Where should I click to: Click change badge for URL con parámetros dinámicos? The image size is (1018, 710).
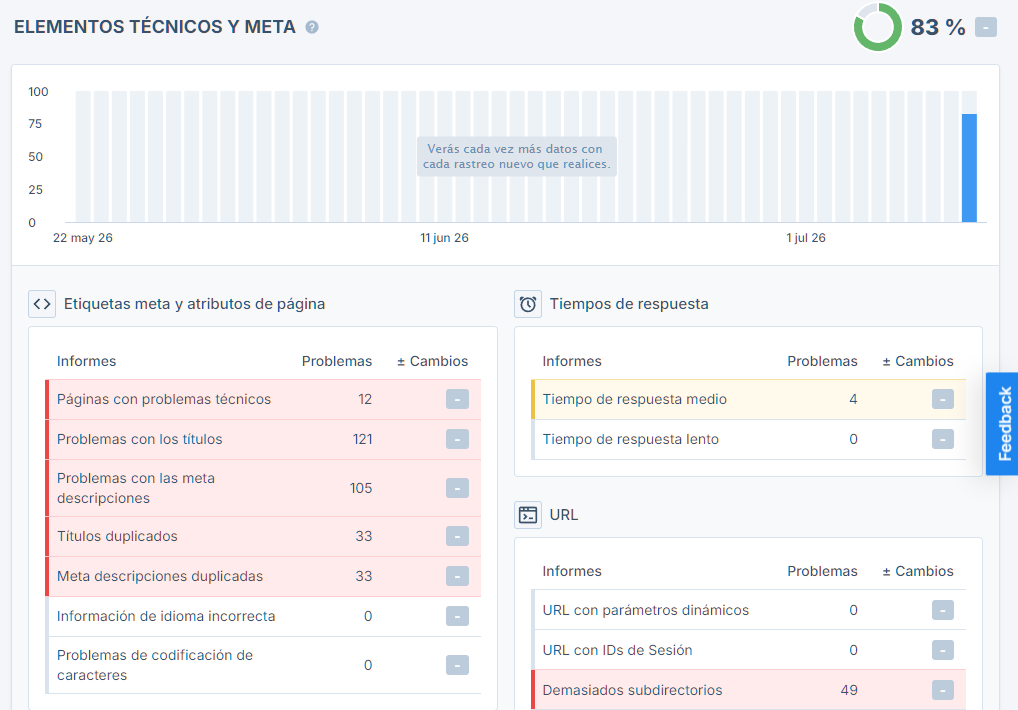pyautogui.click(x=943, y=610)
